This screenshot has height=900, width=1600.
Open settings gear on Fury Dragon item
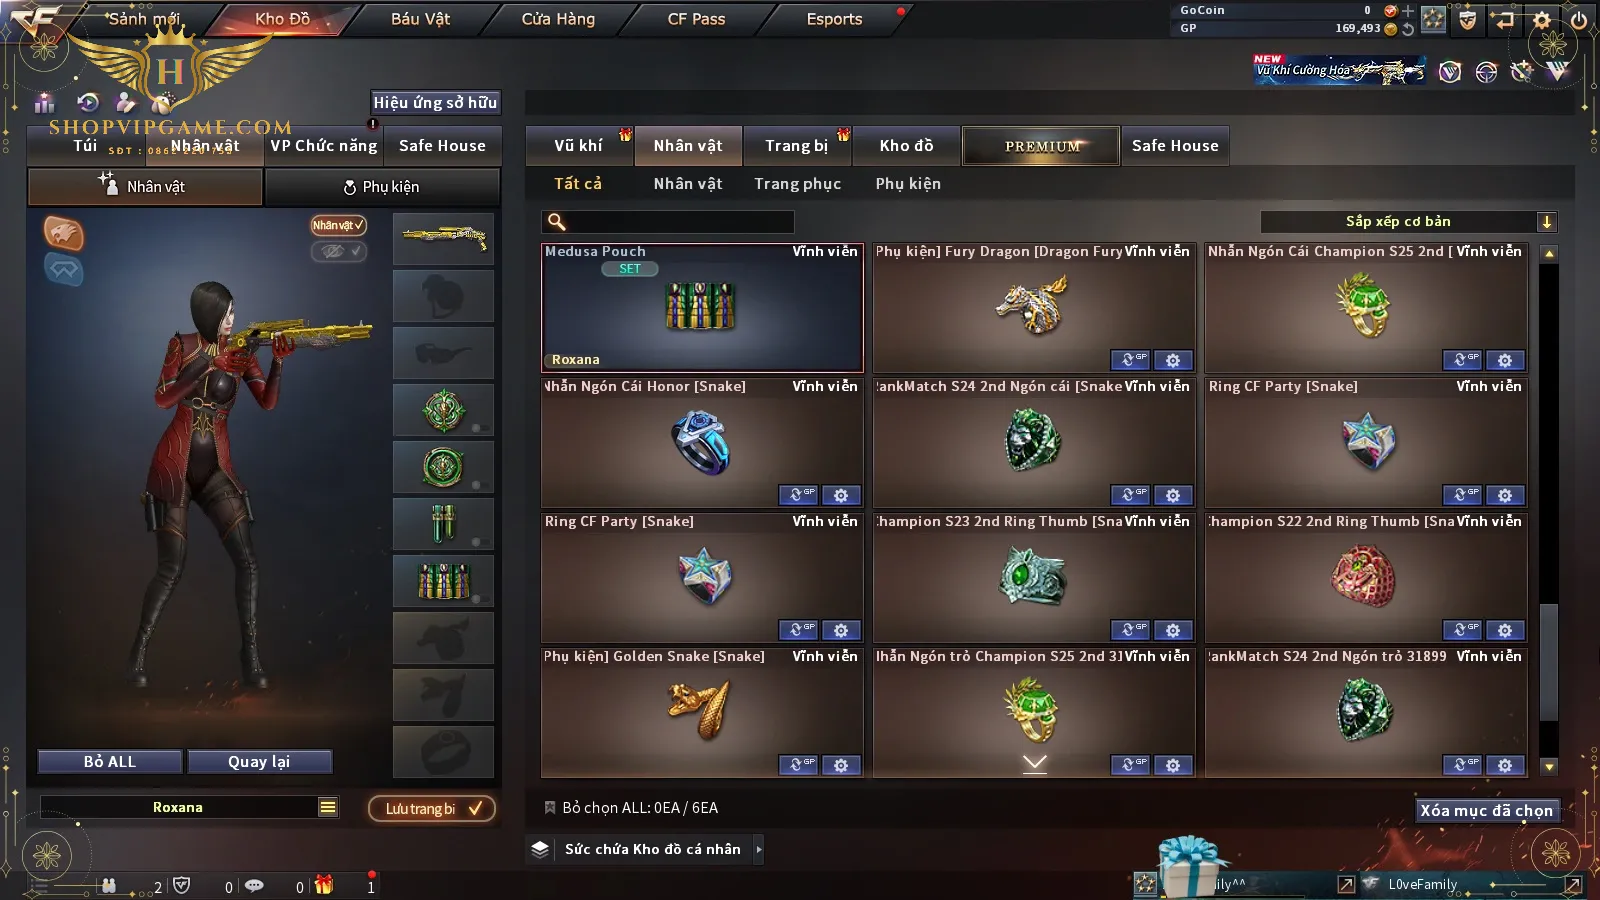tap(1172, 360)
